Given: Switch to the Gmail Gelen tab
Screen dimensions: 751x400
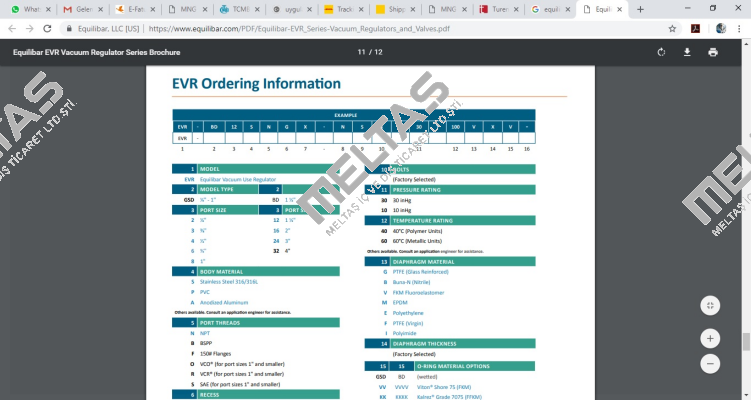Looking at the screenshot, I should (x=82, y=9).
